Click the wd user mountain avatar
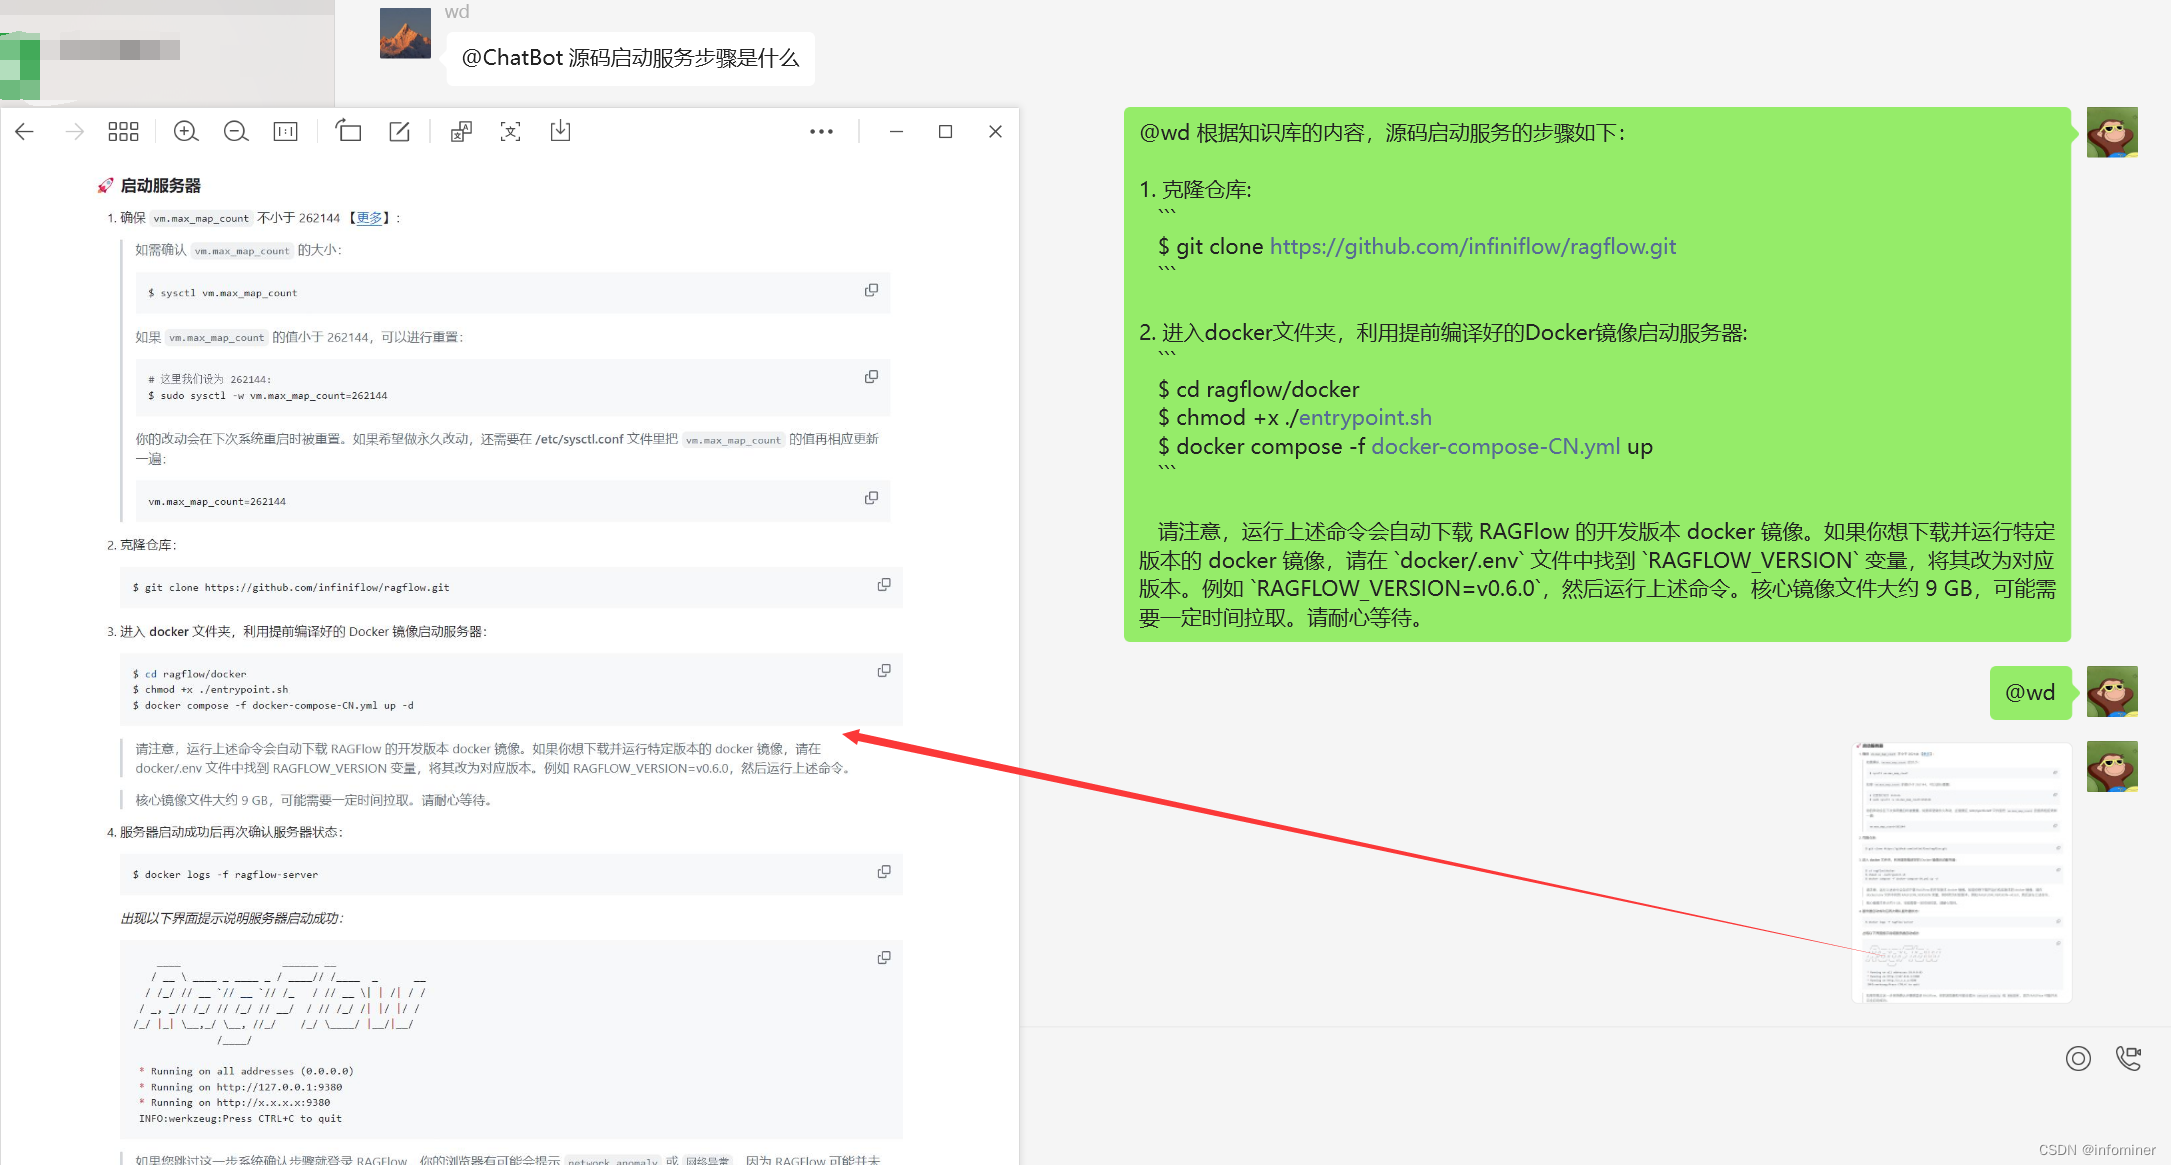The image size is (2171, 1165). pyautogui.click(x=405, y=34)
